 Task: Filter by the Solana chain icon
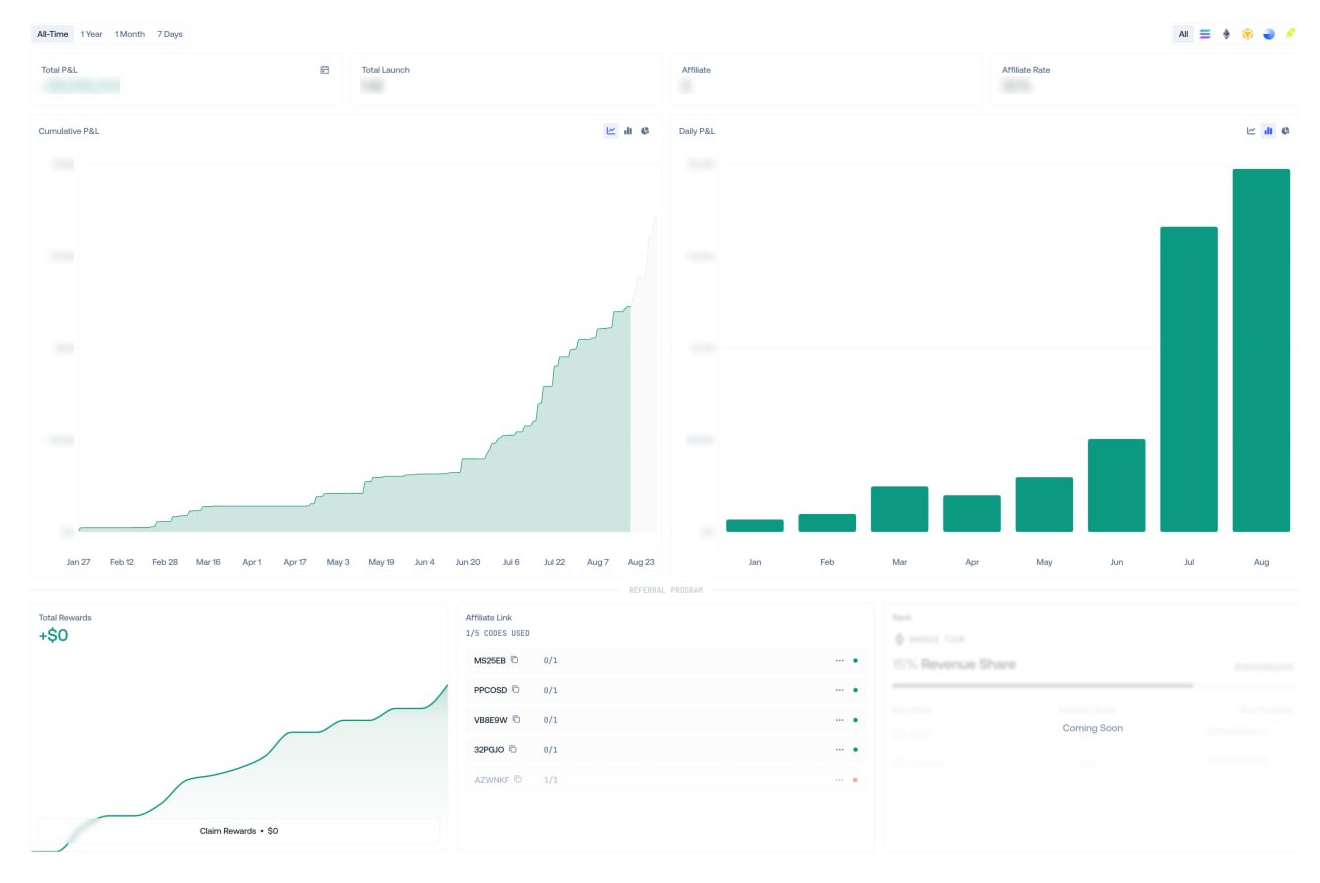1205,34
